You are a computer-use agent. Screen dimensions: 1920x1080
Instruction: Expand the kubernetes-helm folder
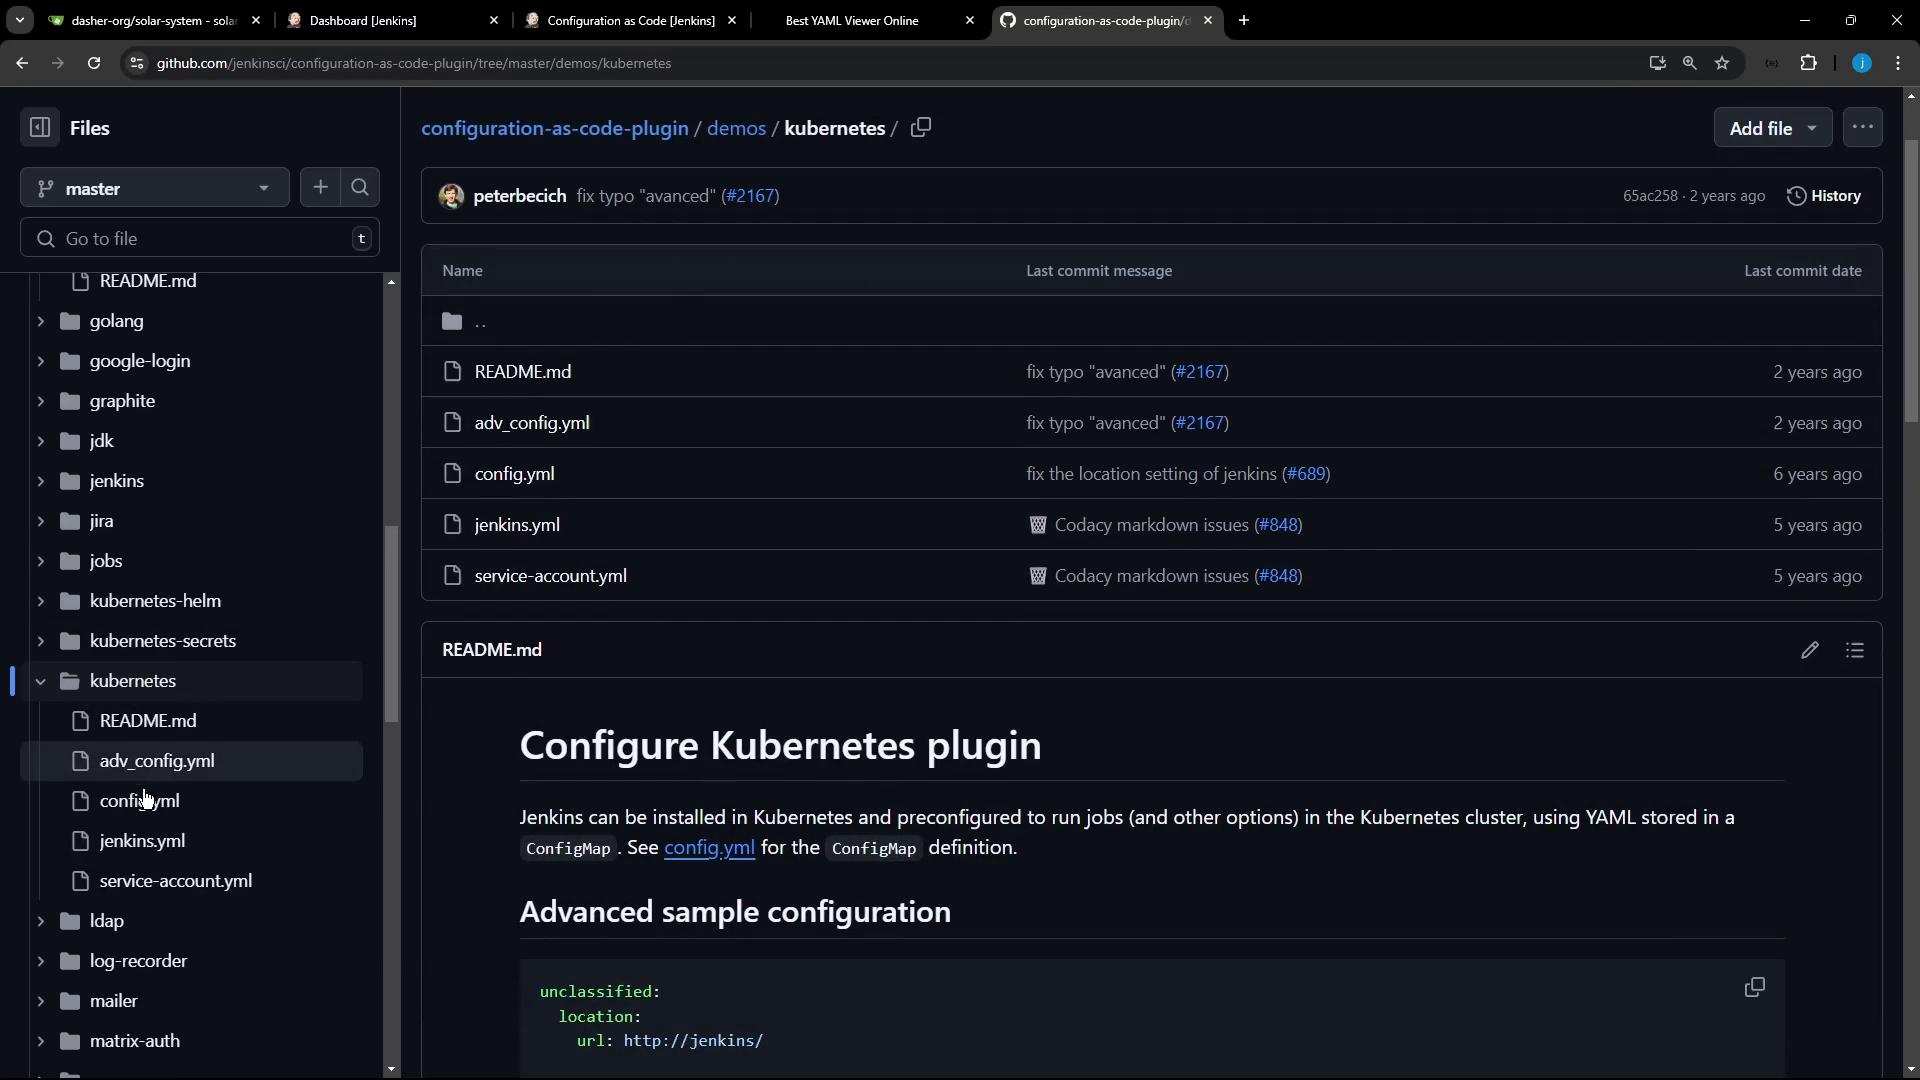40,601
